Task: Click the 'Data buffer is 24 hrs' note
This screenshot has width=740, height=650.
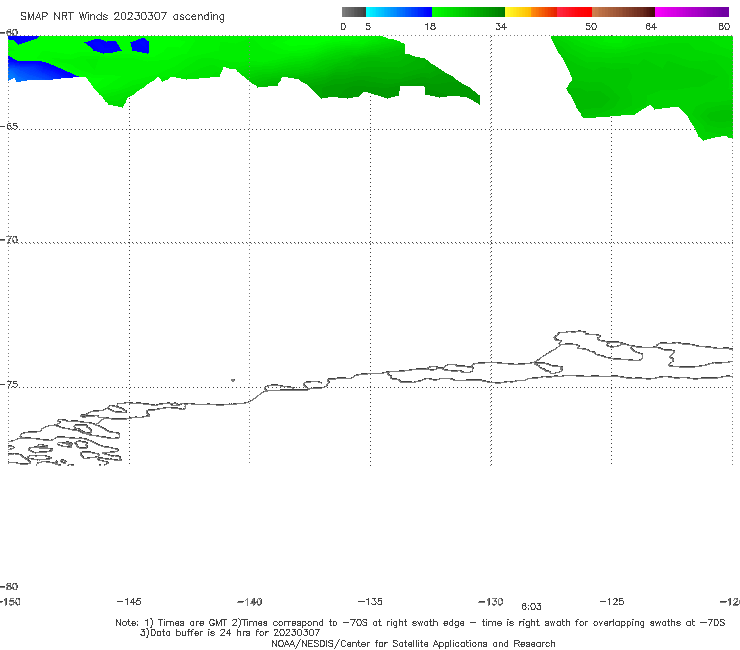Action: [230, 633]
